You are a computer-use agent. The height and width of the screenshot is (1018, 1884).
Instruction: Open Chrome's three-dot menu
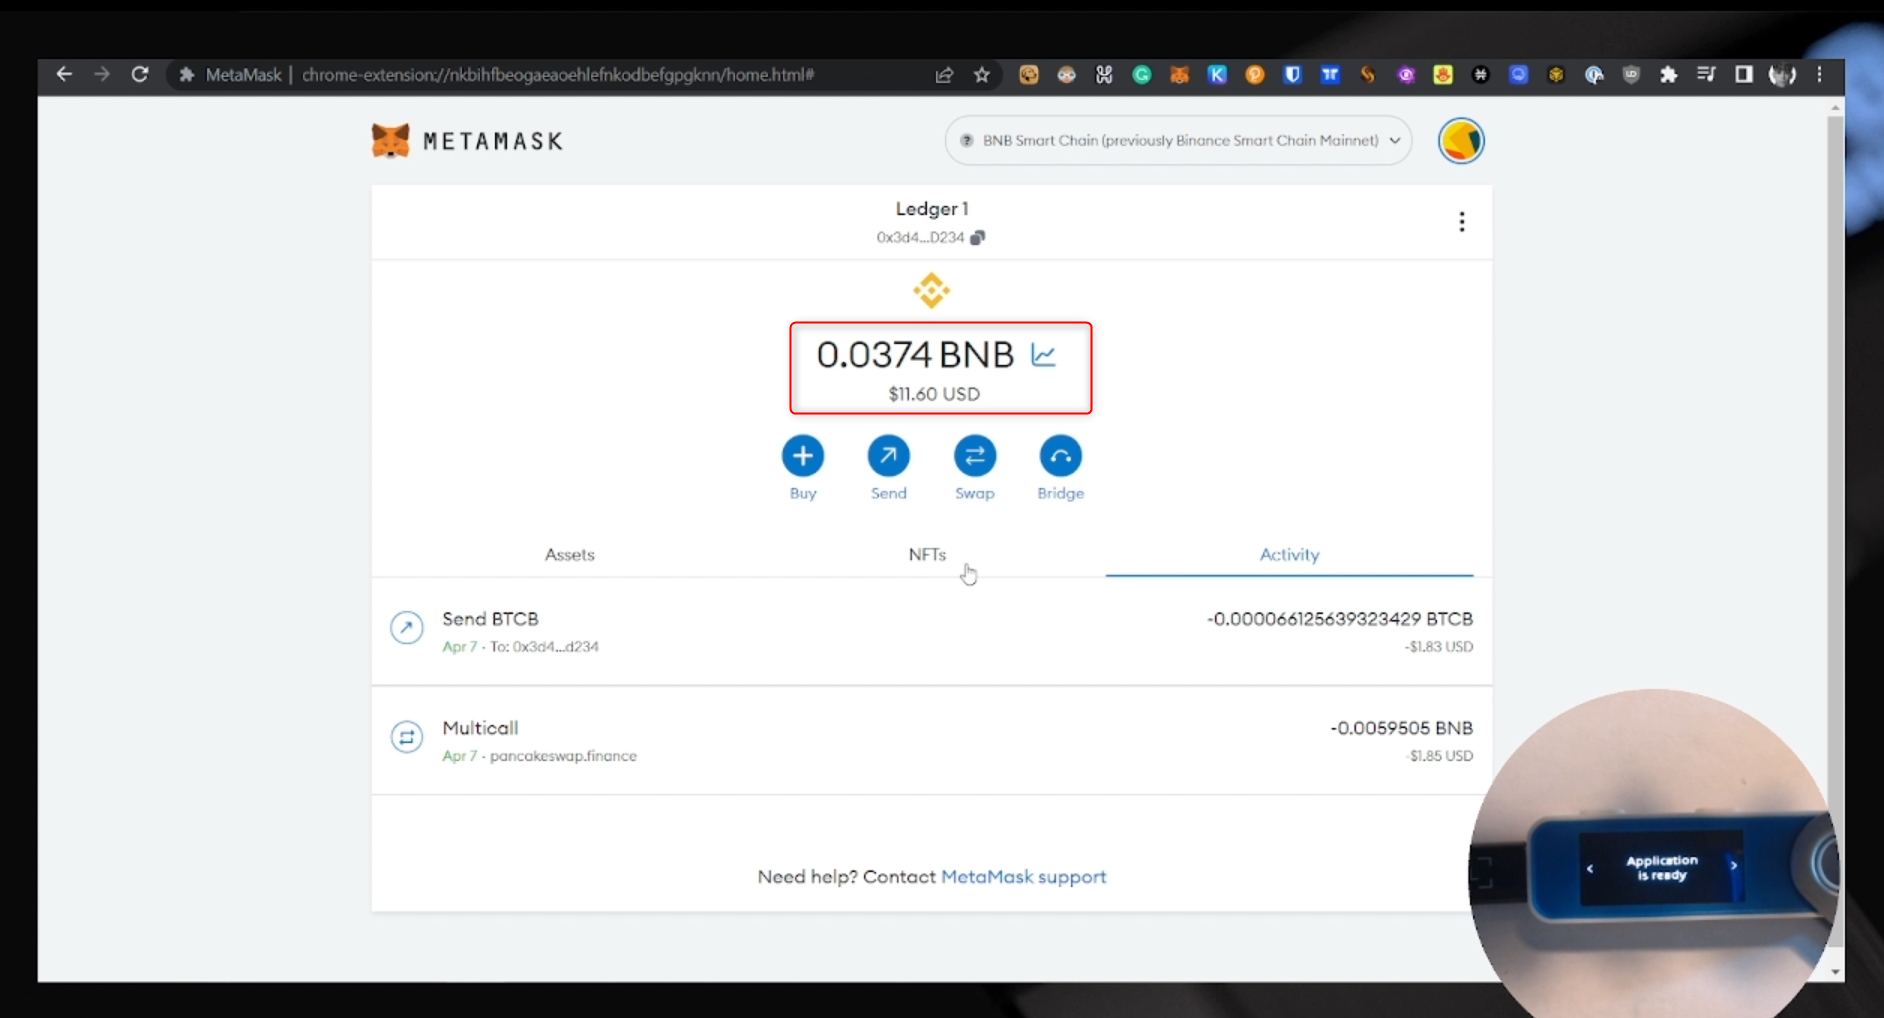point(1820,75)
